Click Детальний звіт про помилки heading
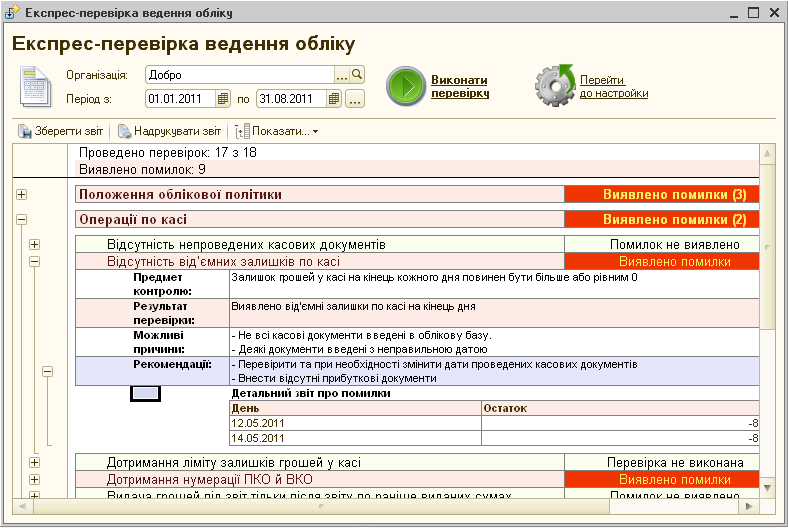788x528 pixels. pos(311,393)
